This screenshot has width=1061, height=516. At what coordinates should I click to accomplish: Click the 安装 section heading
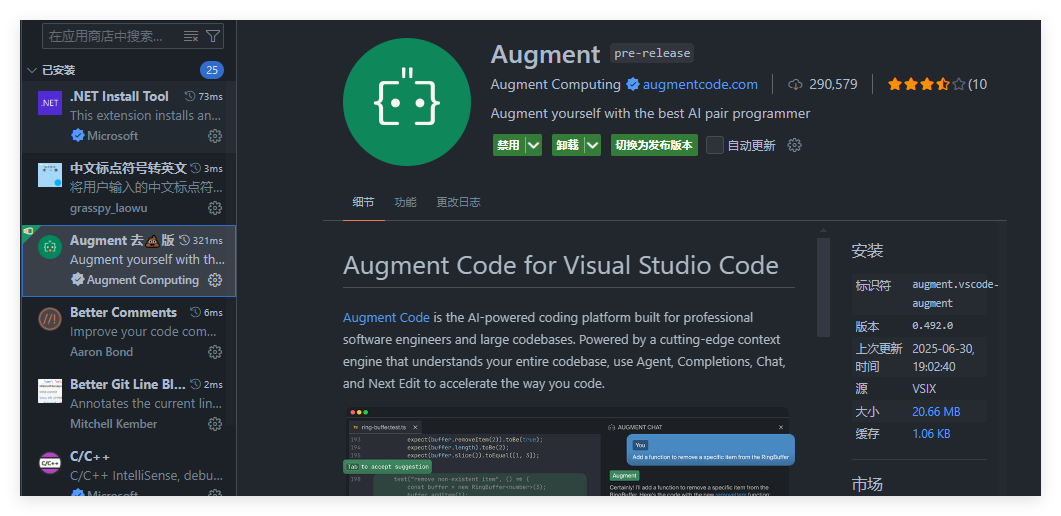click(867, 251)
